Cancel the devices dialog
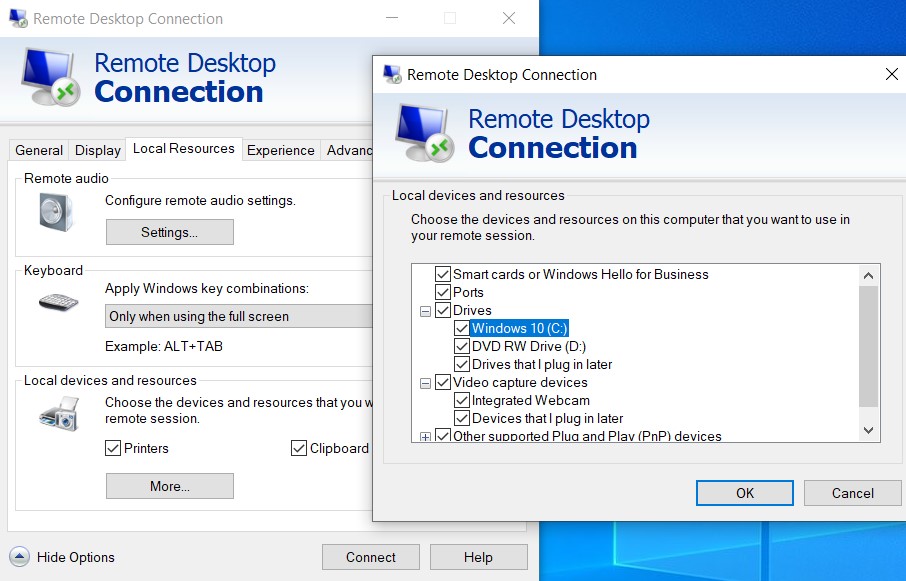Image resolution: width=906 pixels, height=581 pixels. tap(852, 493)
